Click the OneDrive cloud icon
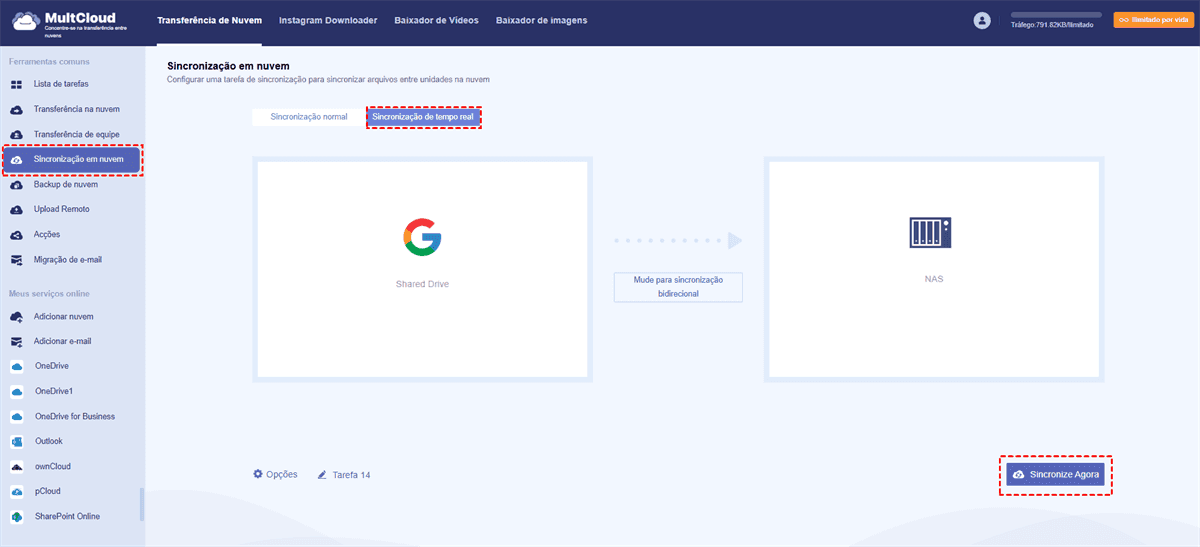The image size is (1200, 547). [x=16, y=366]
